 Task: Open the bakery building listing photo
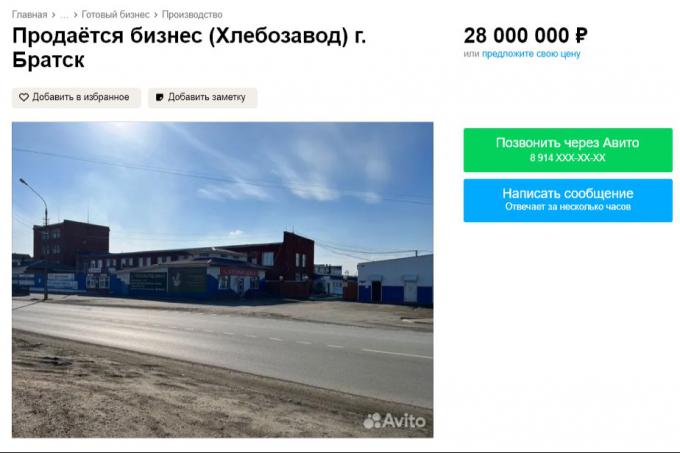(222, 280)
